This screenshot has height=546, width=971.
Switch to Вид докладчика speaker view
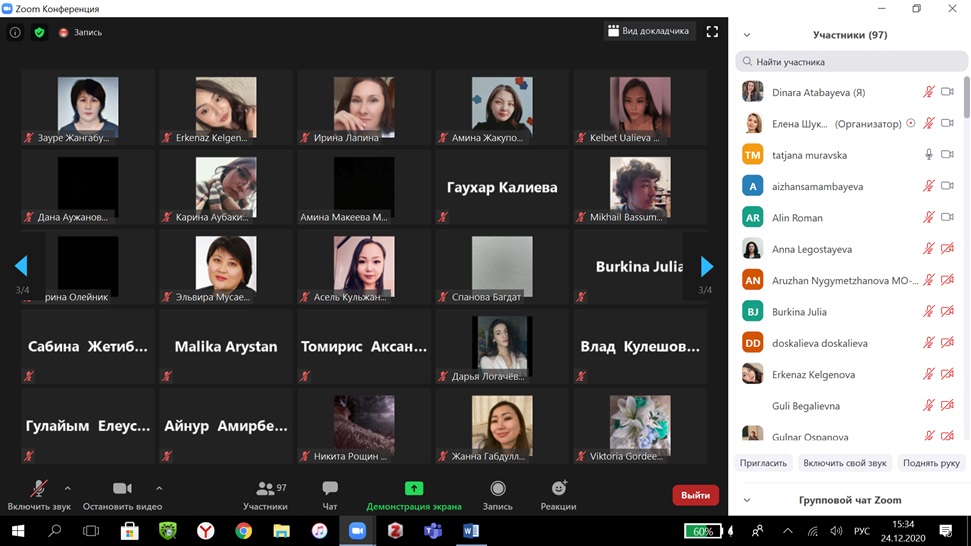tap(648, 31)
